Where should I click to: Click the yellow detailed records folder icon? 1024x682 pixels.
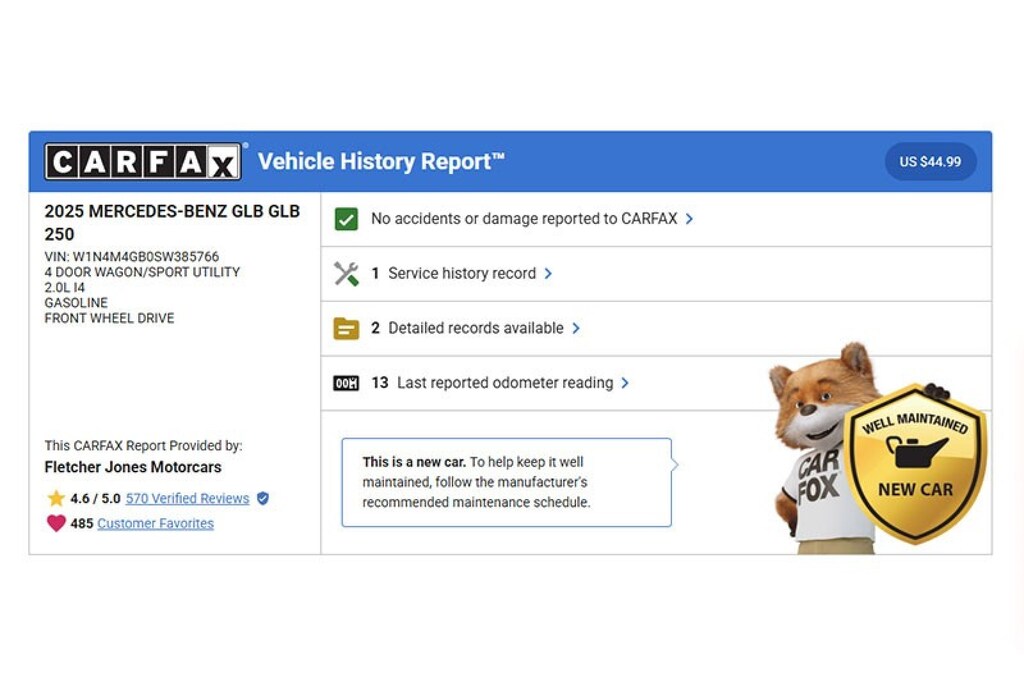coord(346,328)
